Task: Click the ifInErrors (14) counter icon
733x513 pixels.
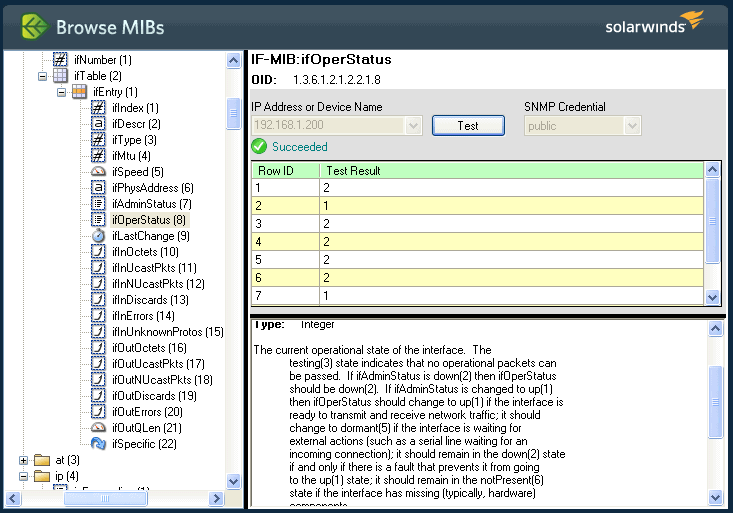Action: pyautogui.click(x=98, y=316)
